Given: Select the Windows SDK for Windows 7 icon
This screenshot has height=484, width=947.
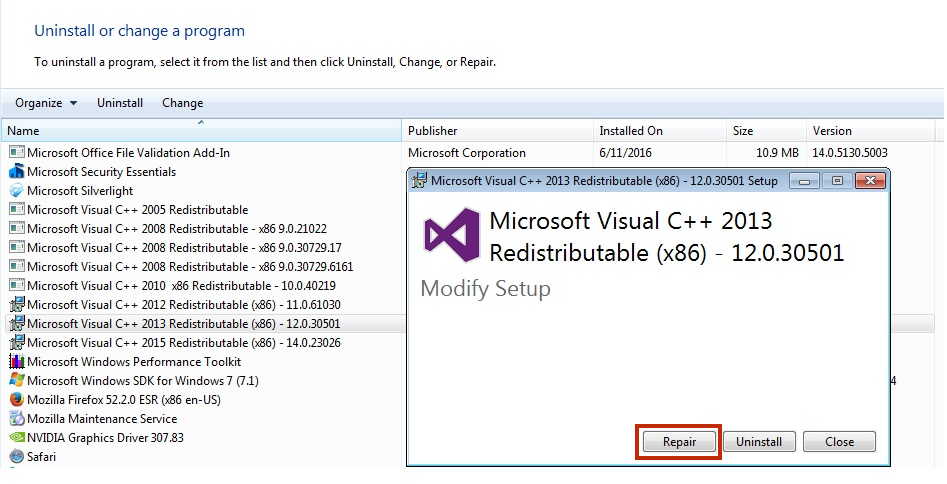Looking at the screenshot, I should (x=17, y=381).
